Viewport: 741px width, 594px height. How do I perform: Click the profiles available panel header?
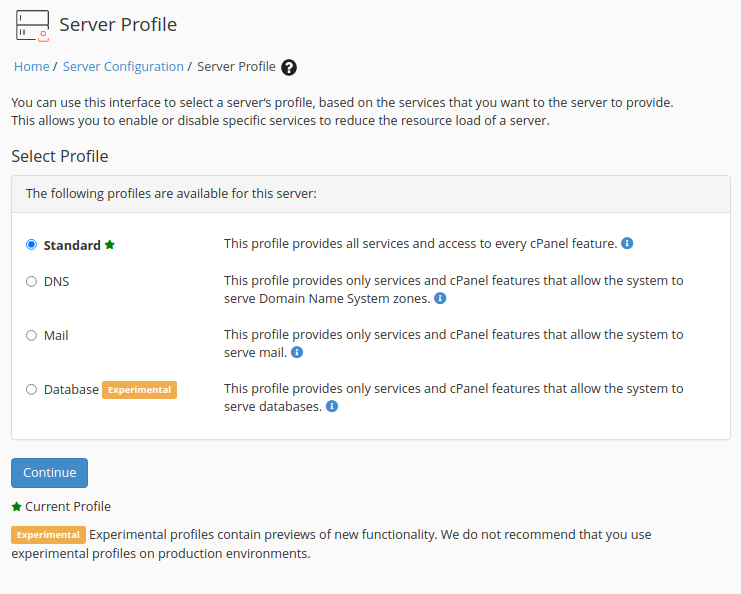click(x=170, y=194)
